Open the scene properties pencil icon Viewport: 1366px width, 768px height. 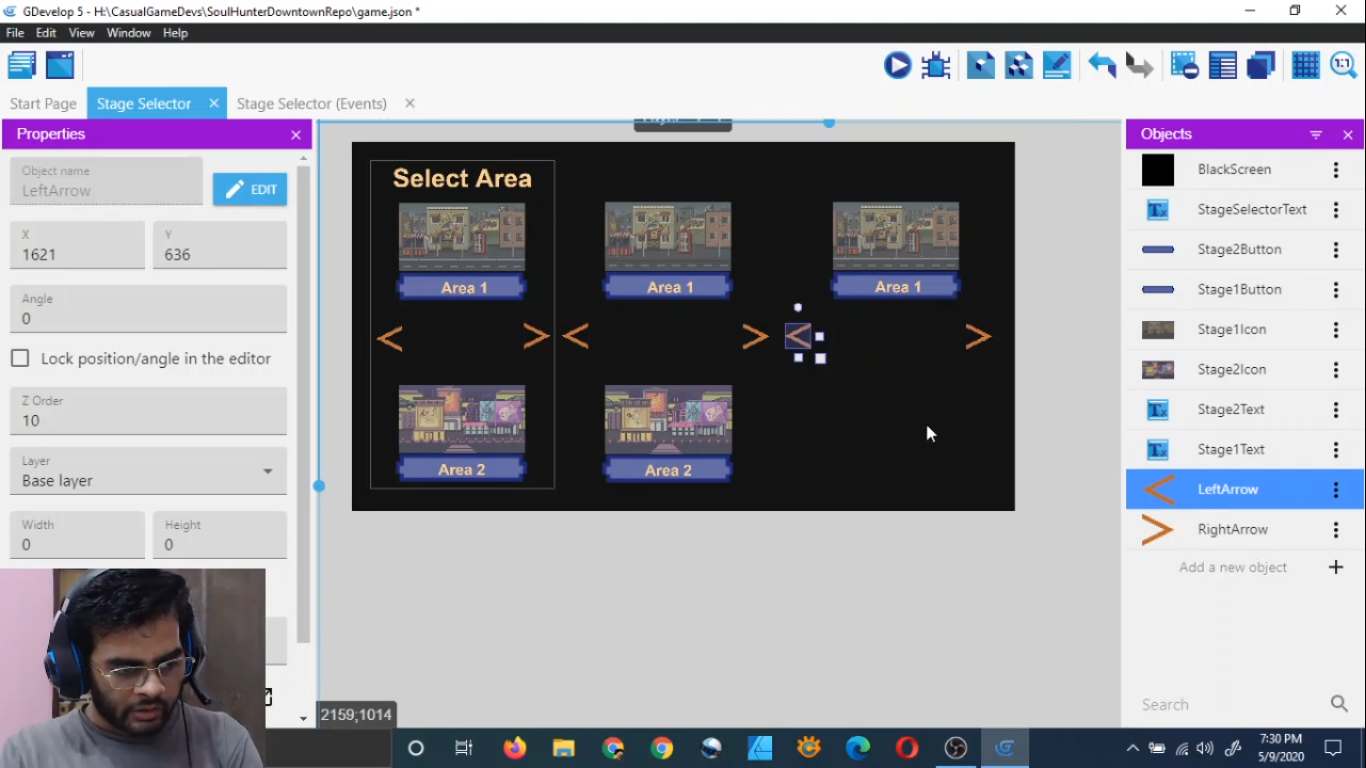point(1057,66)
